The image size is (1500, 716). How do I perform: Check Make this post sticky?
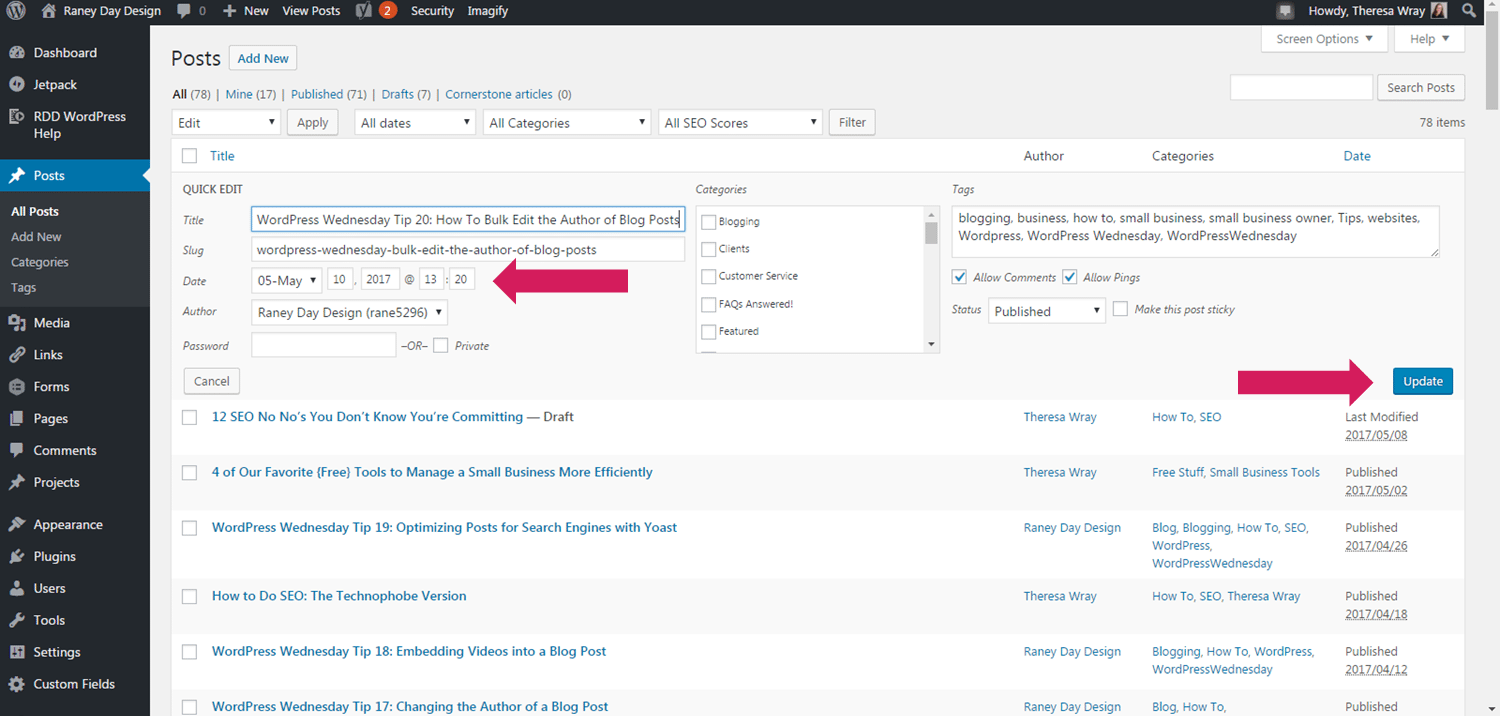(1120, 309)
